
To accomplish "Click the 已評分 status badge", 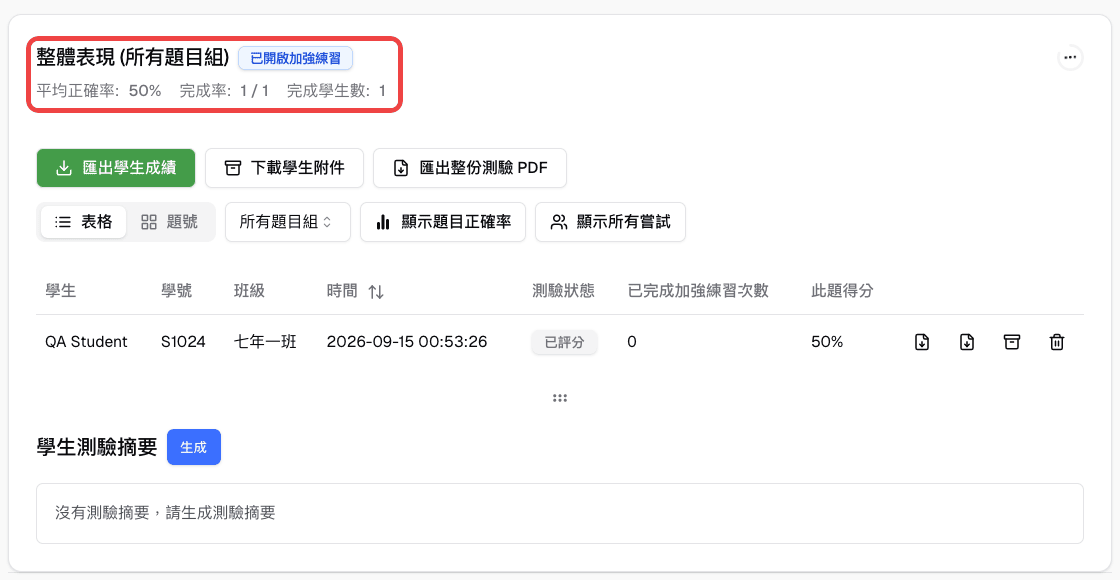I will coord(564,342).
